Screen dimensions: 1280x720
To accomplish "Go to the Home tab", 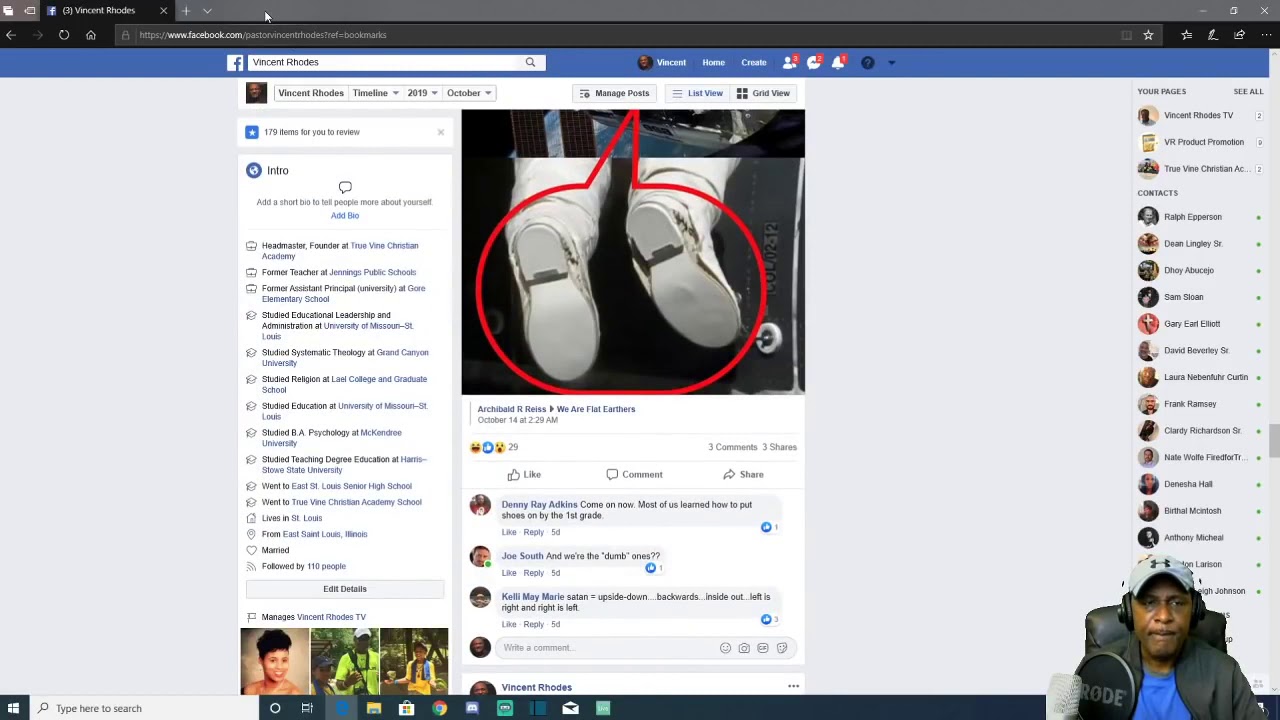I will 713,62.
